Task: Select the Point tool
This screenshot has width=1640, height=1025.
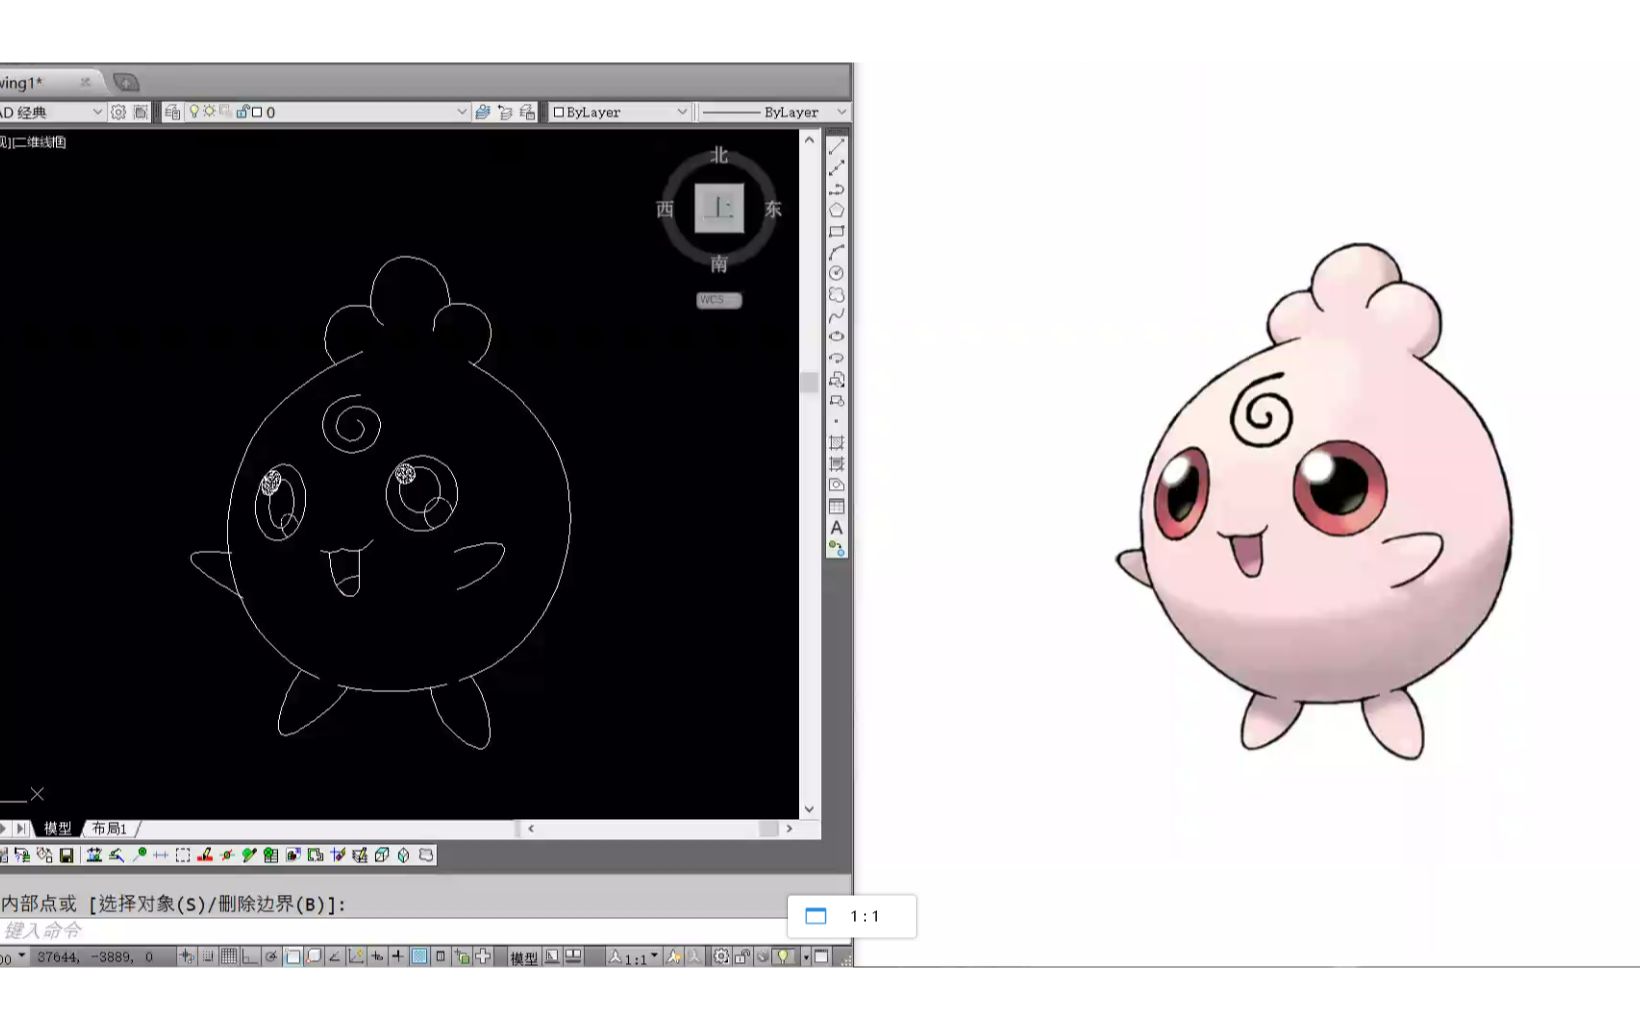Action: coord(837,421)
